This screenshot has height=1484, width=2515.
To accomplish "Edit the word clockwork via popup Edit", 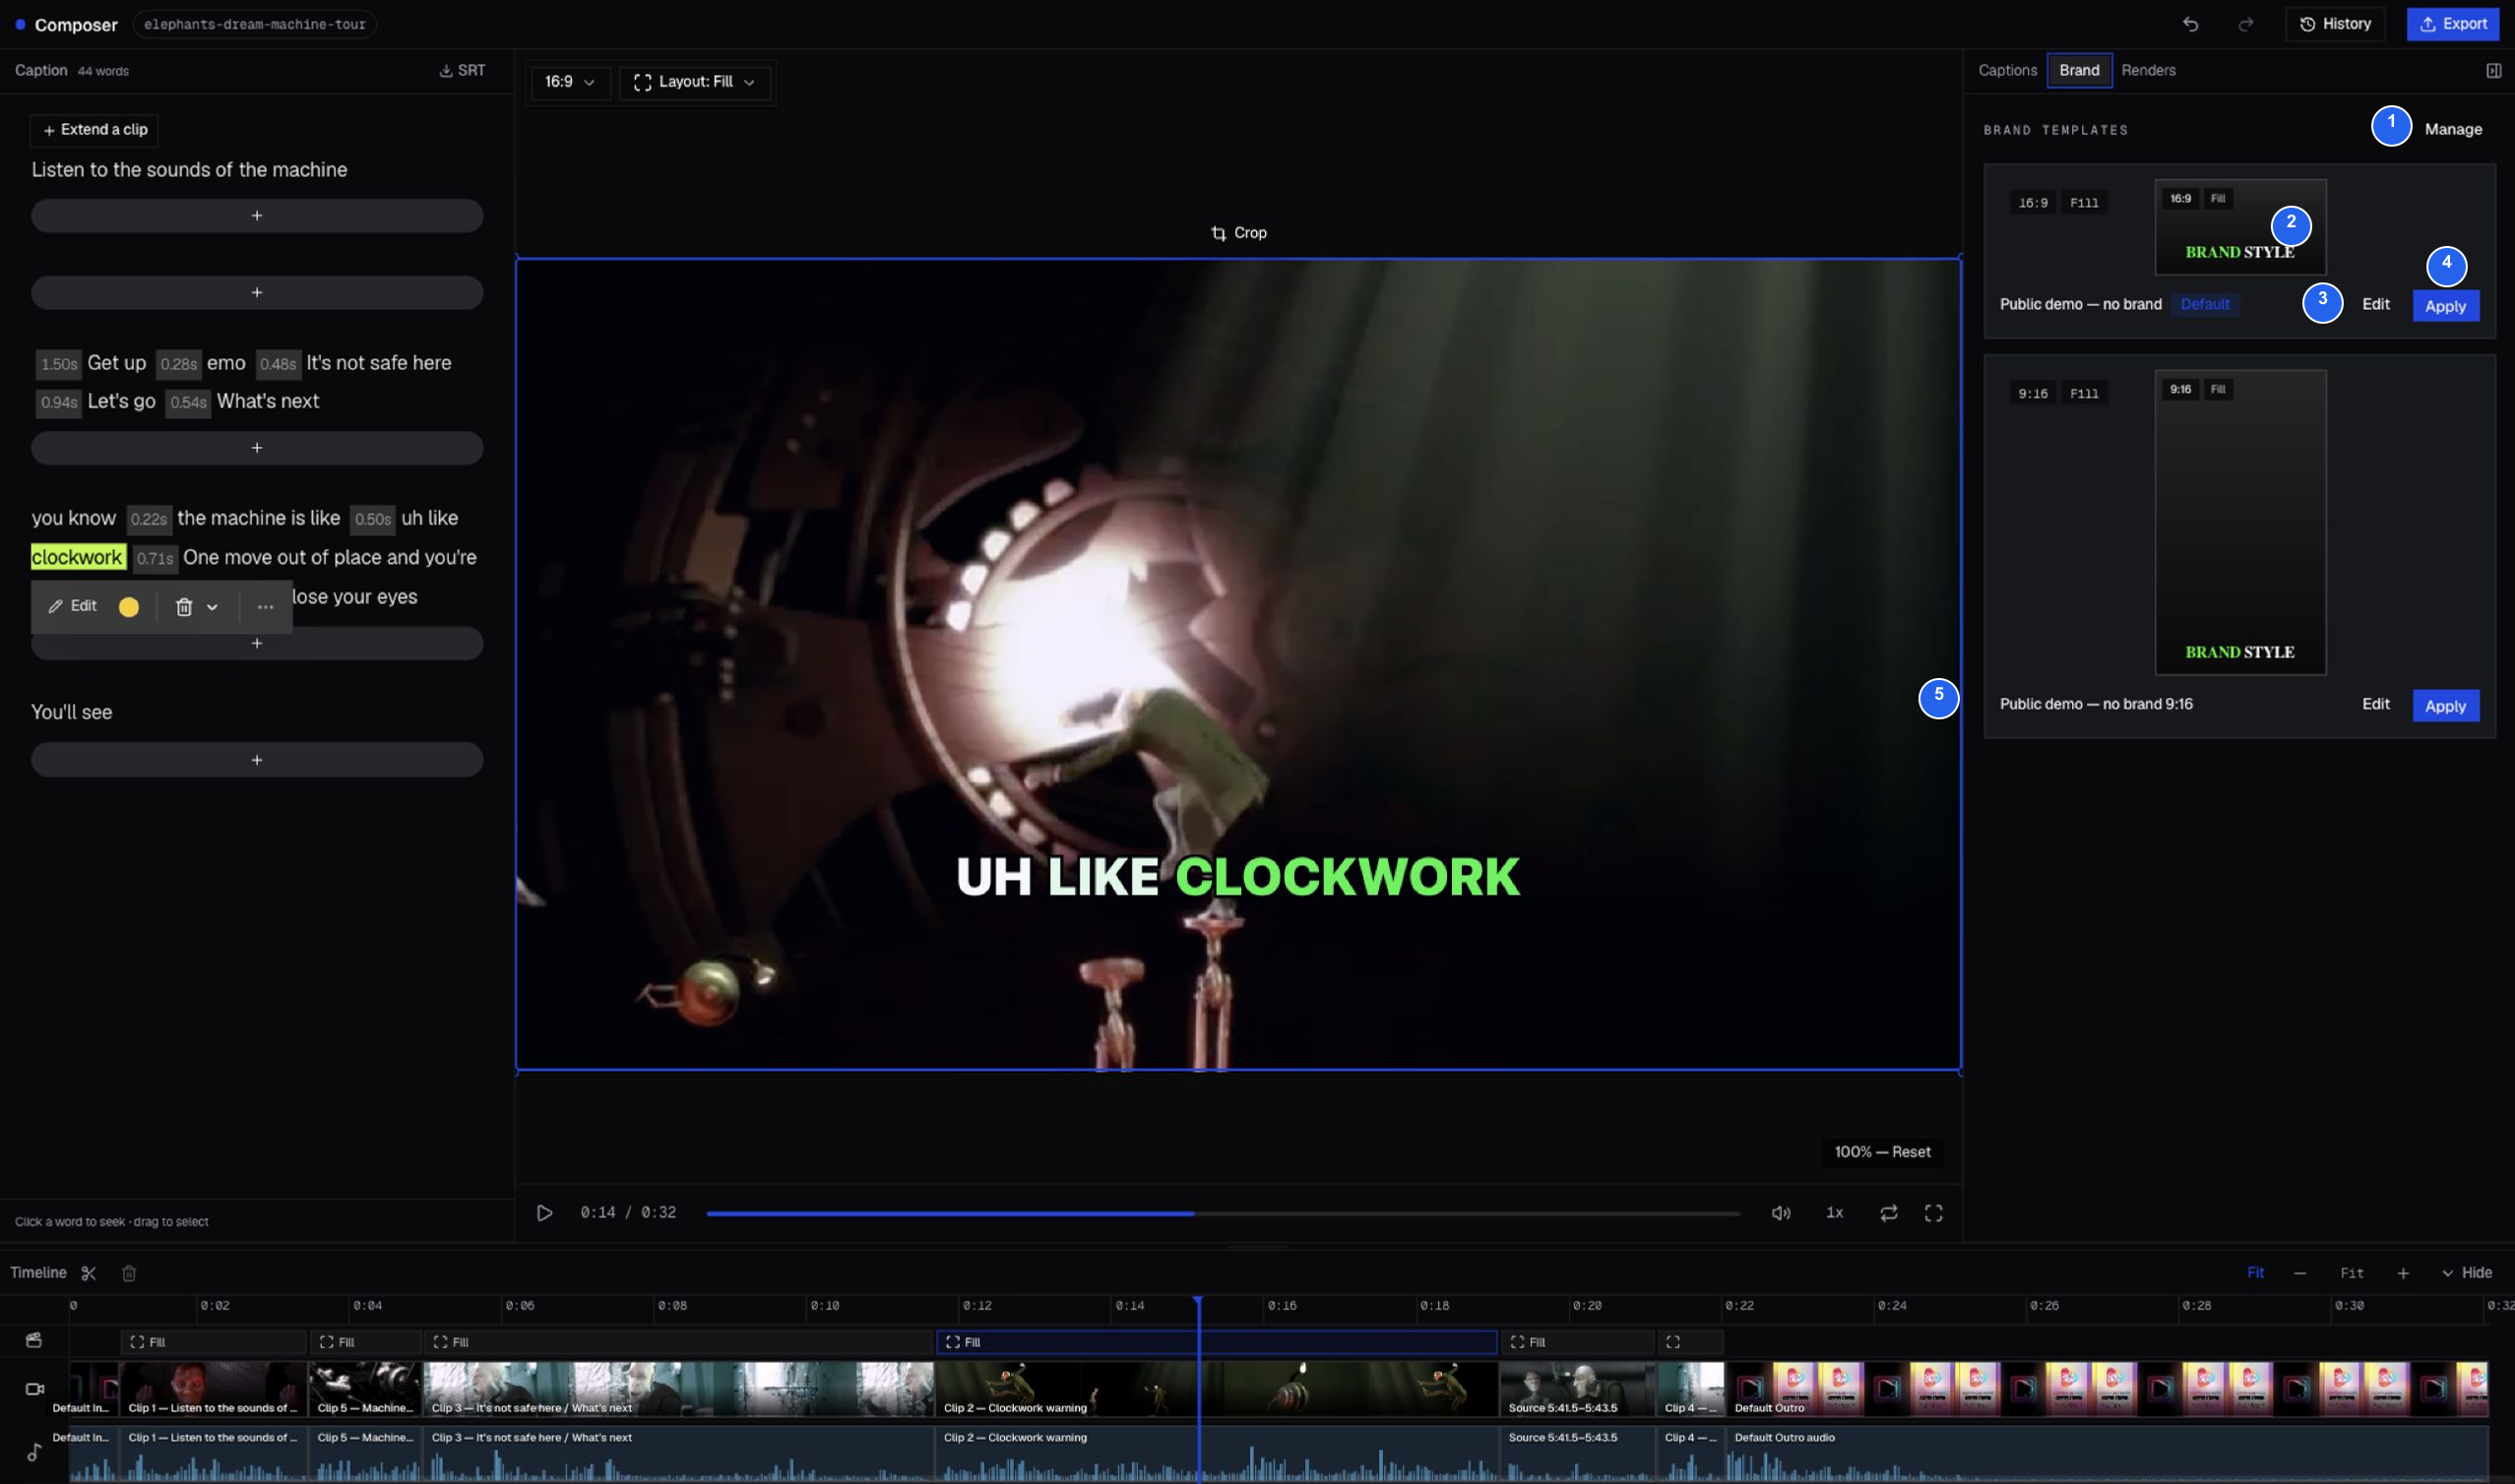I will (x=73, y=606).
